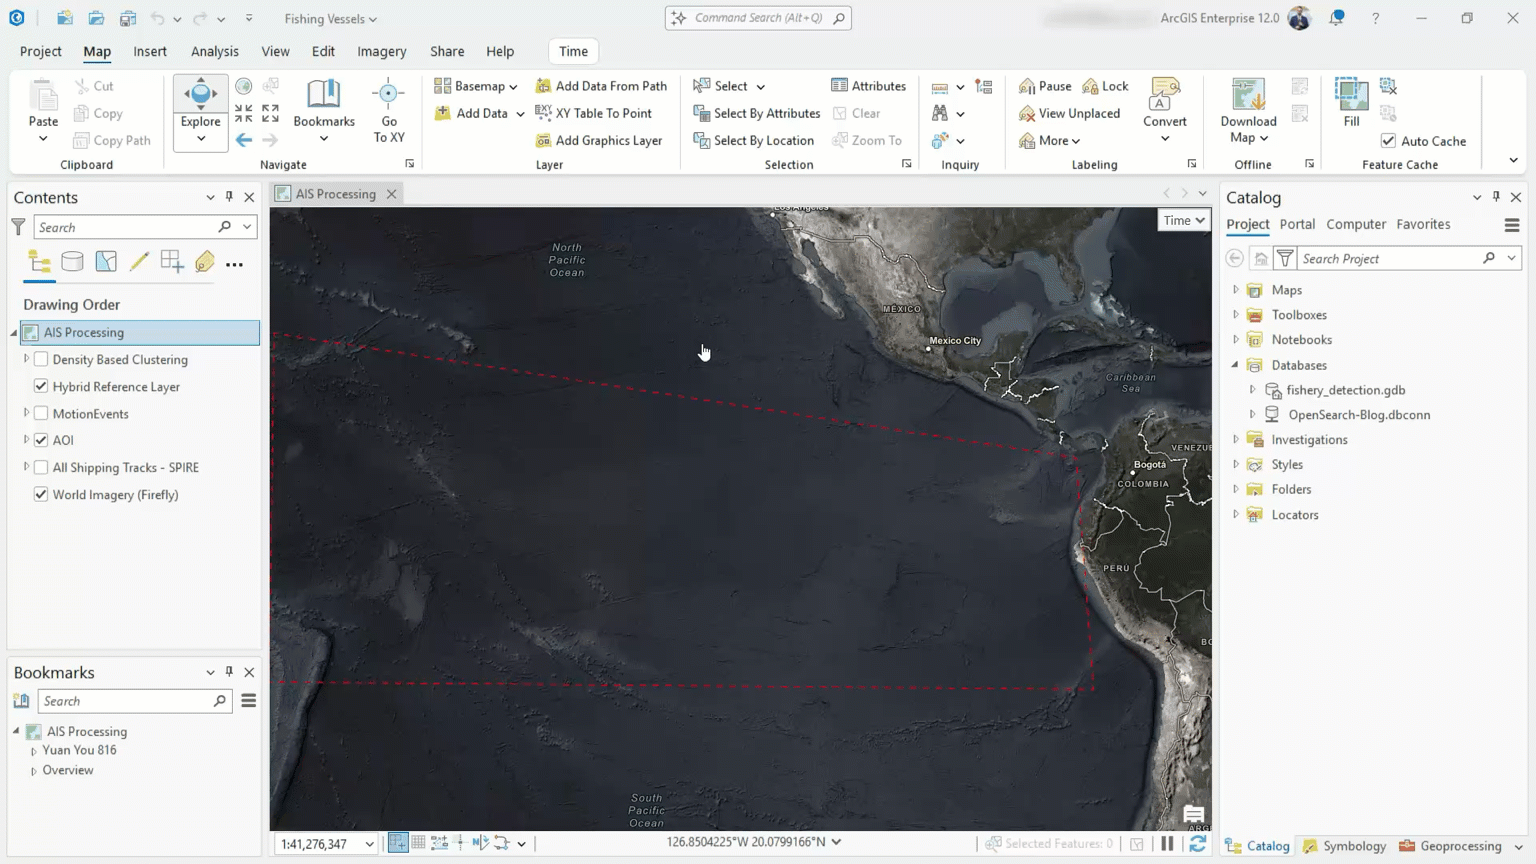Viewport: 1536px width, 864px height.
Task: Click the Contents filter icon
Action: click(18, 227)
